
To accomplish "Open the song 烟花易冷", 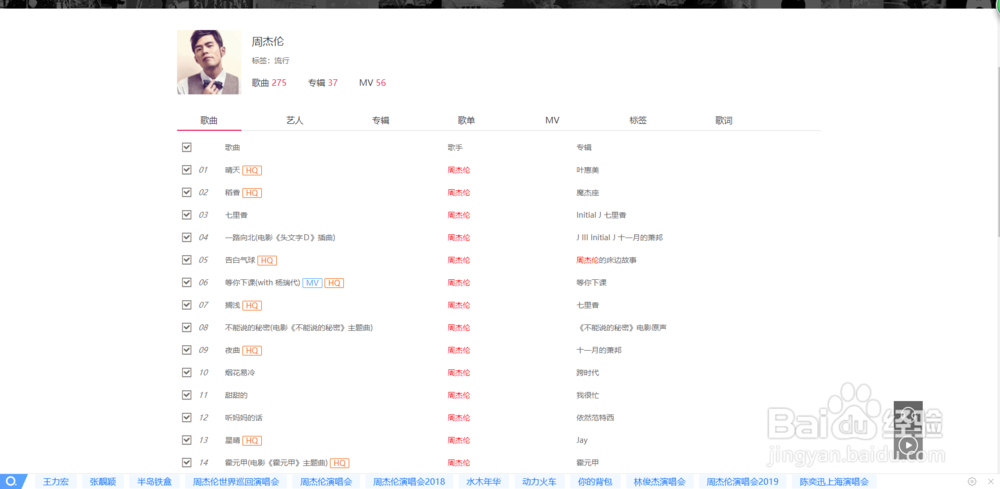I will 240,373.
